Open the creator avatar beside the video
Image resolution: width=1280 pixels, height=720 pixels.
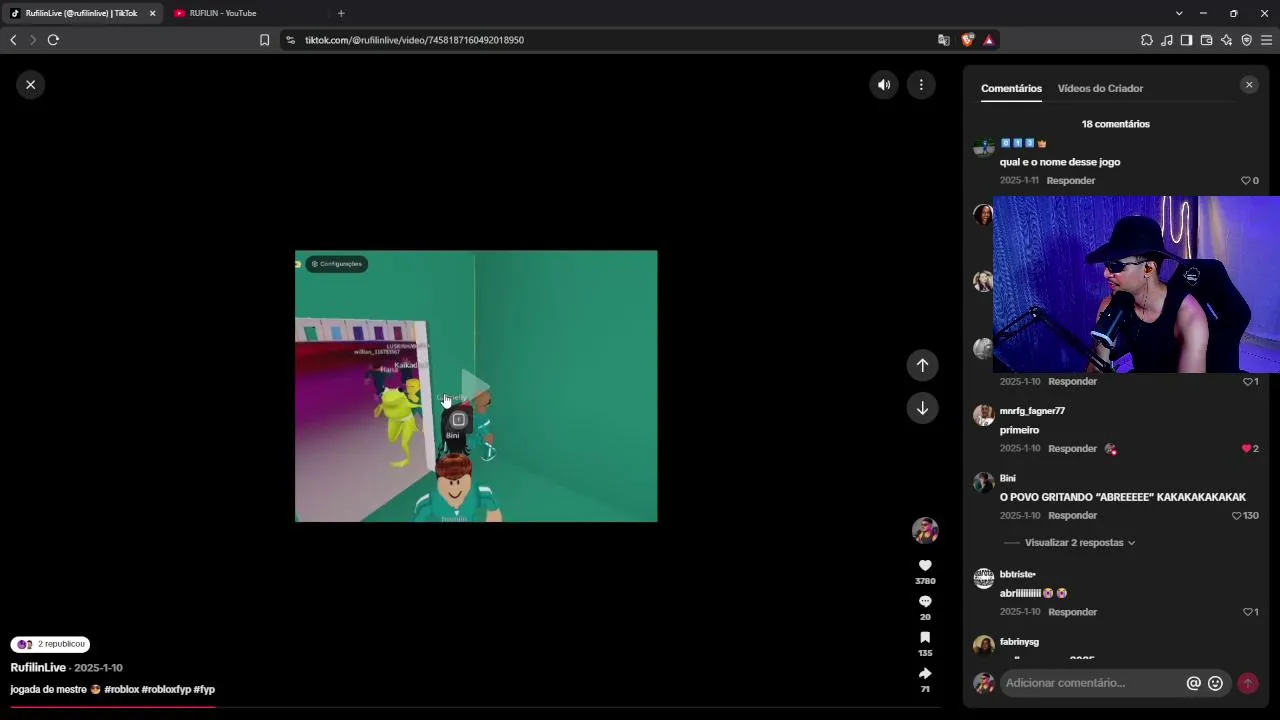(x=925, y=530)
